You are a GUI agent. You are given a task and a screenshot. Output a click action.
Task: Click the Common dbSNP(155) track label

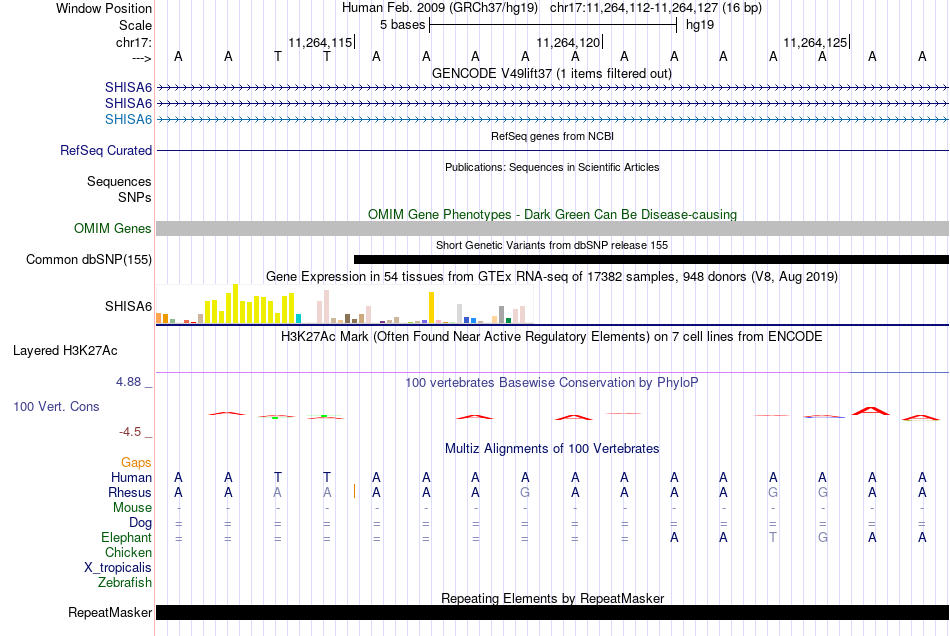pos(88,259)
